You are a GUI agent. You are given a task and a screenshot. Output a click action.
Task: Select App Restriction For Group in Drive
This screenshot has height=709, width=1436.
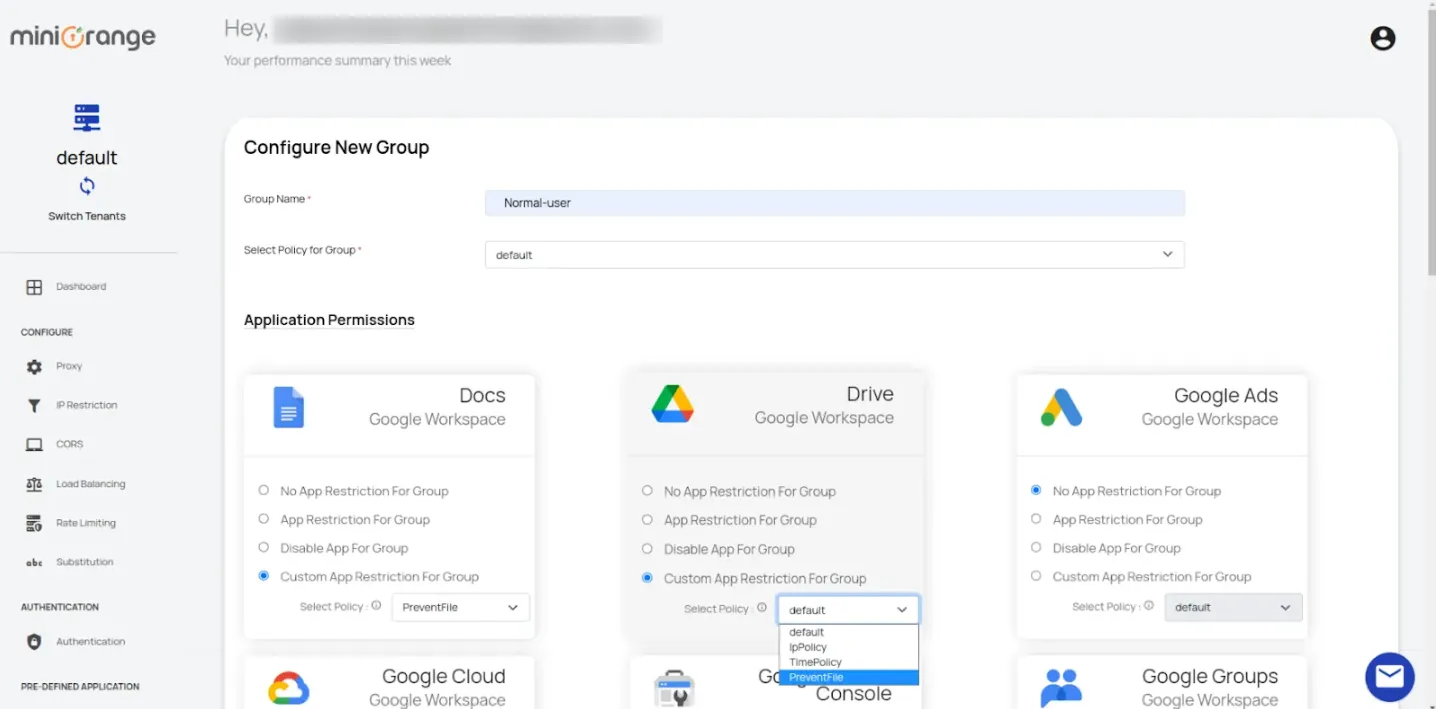[647, 520]
